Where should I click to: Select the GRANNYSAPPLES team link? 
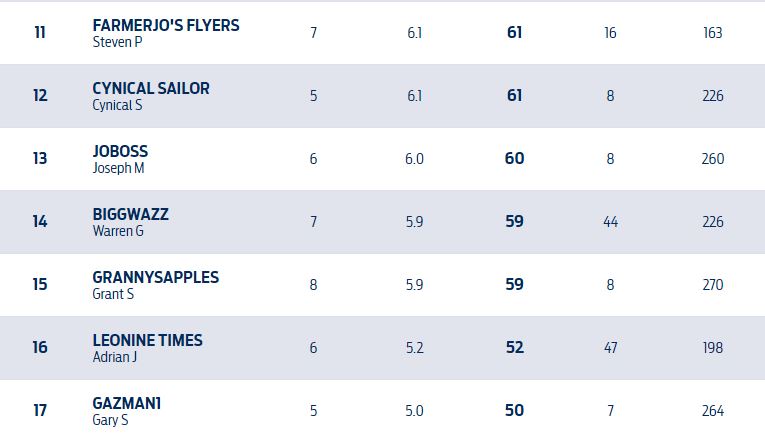[x=155, y=277]
